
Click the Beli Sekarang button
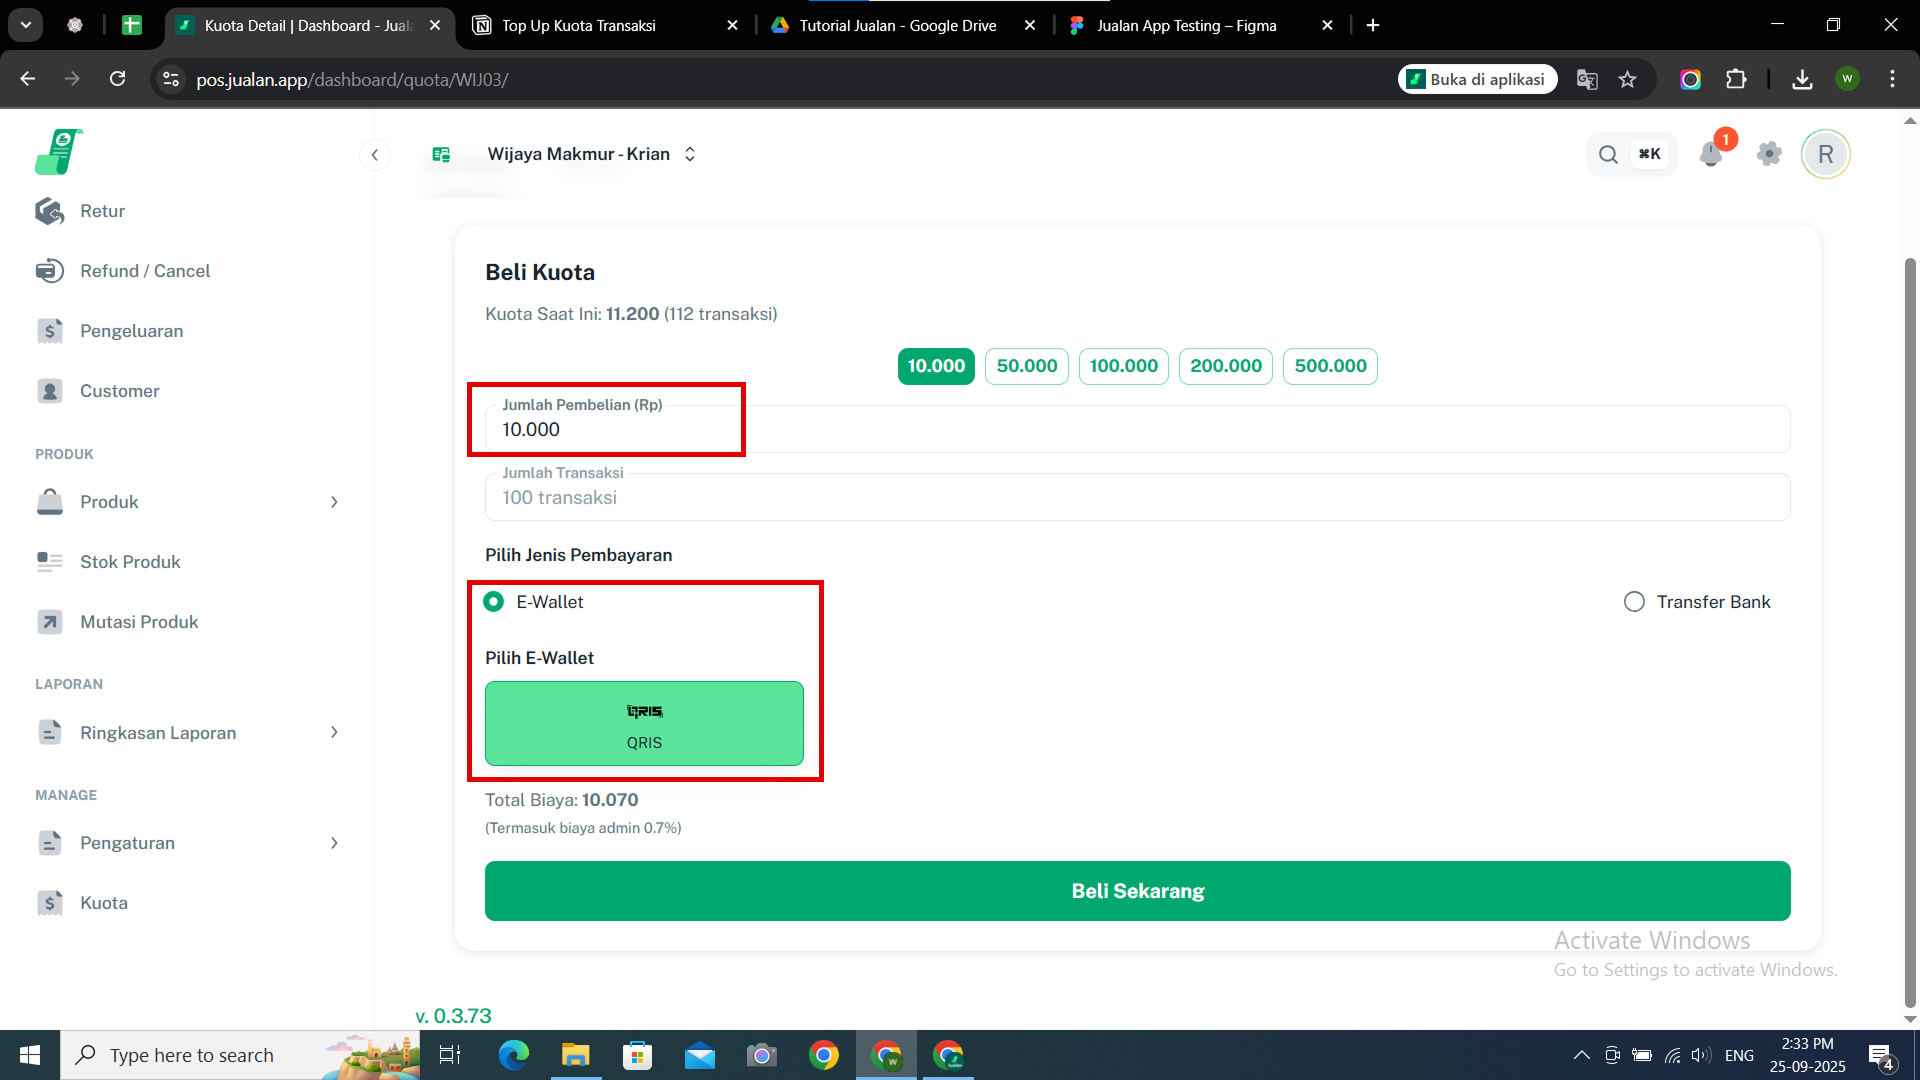[x=1137, y=891]
